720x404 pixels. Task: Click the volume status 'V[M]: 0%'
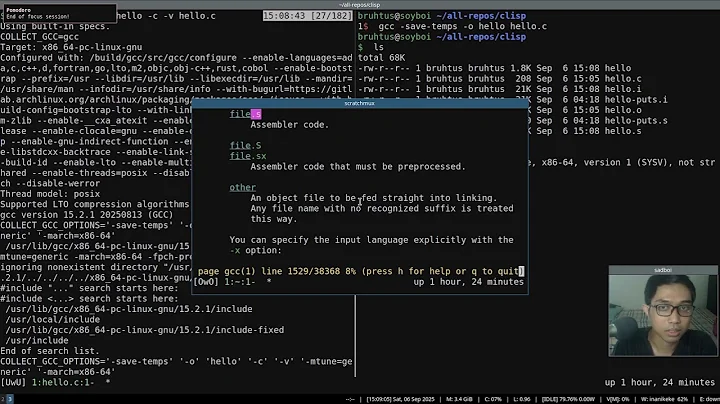tap(618, 399)
